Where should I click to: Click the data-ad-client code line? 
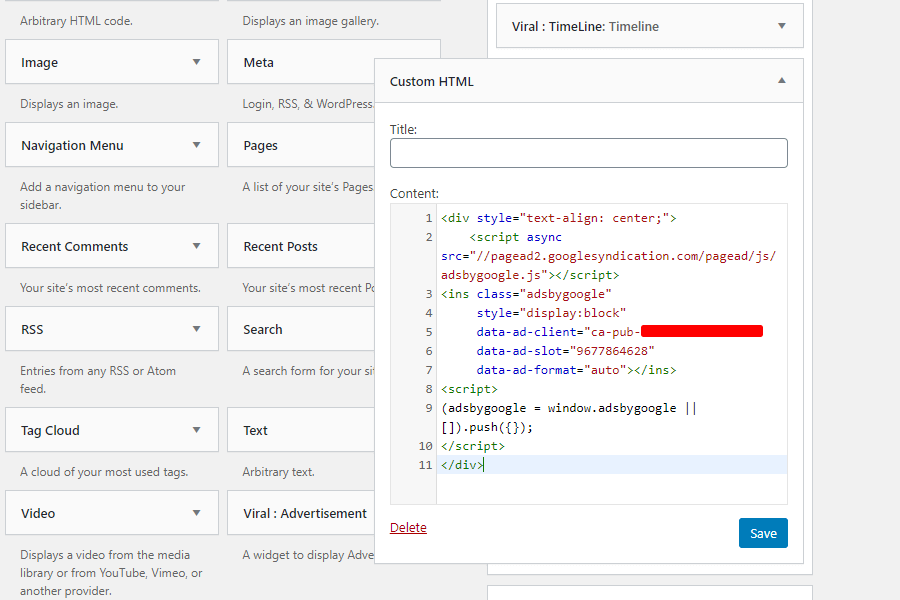coord(619,332)
